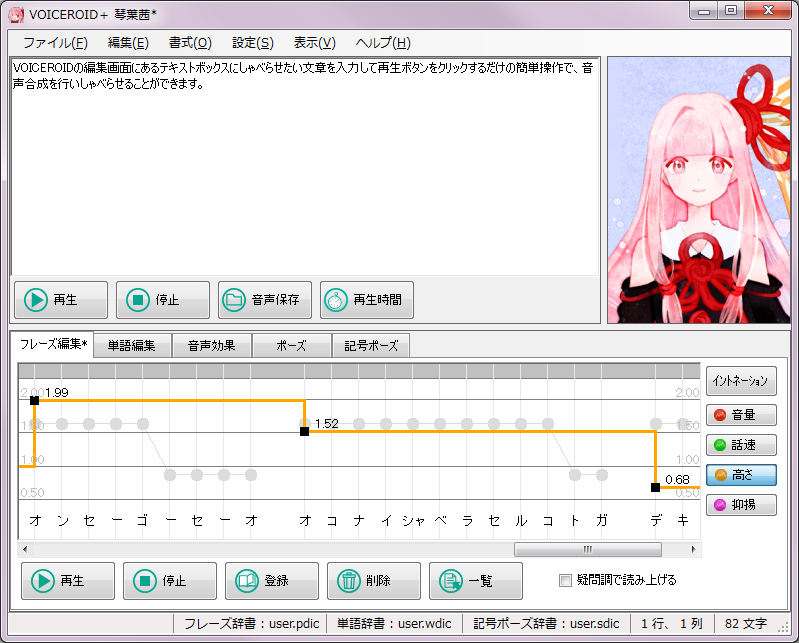Screen dimensions: 799x643
Task: Open the 表示(V) menu
Action: tap(314, 43)
